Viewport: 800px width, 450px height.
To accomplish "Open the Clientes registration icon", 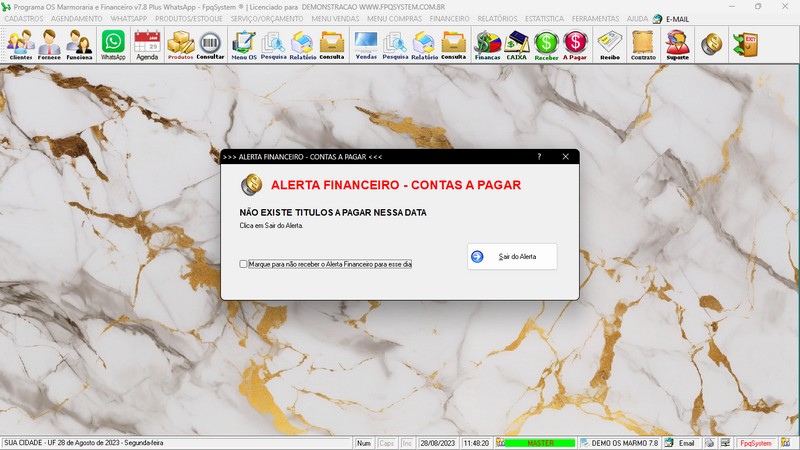I will (x=21, y=45).
